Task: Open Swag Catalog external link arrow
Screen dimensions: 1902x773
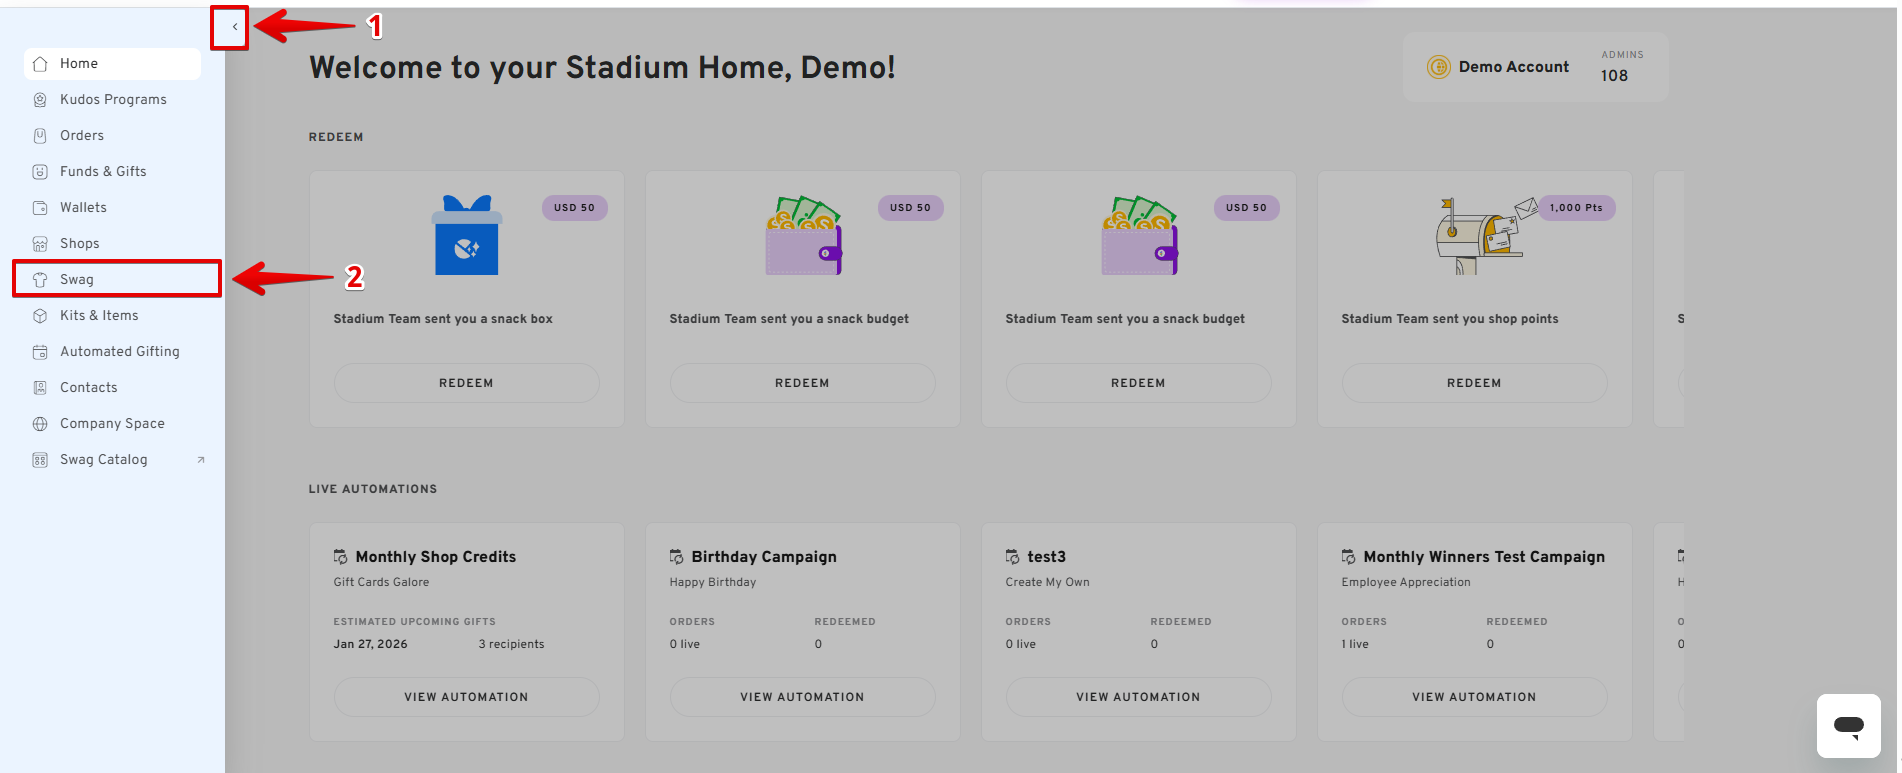Action: (201, 460)
